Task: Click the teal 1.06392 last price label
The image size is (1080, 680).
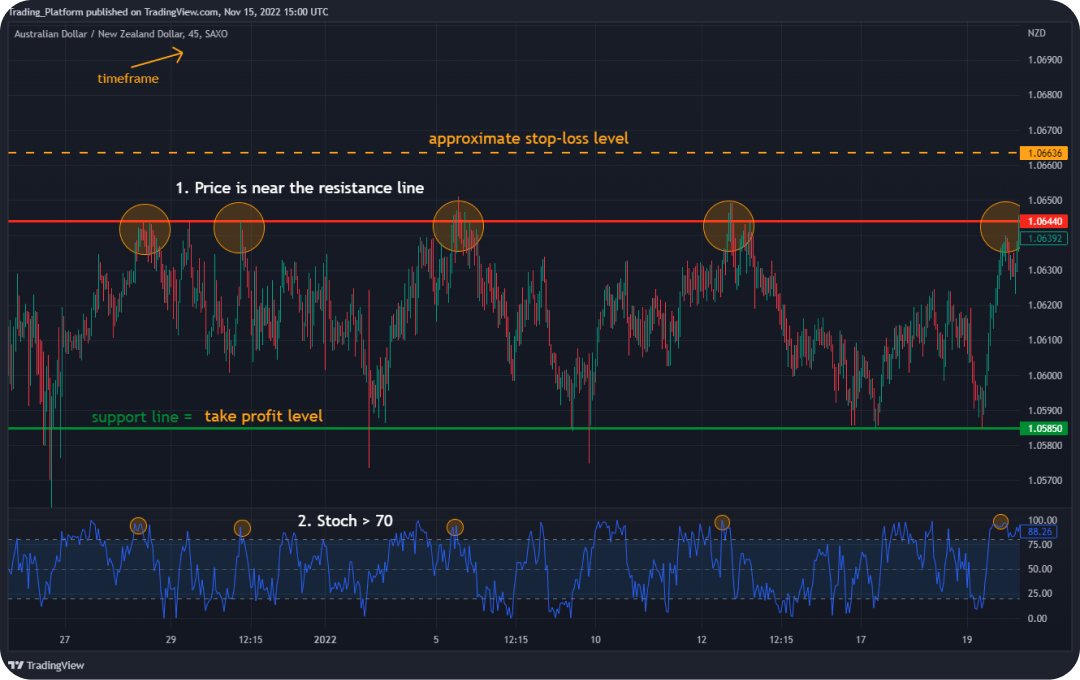Action: coord(1043,239)
